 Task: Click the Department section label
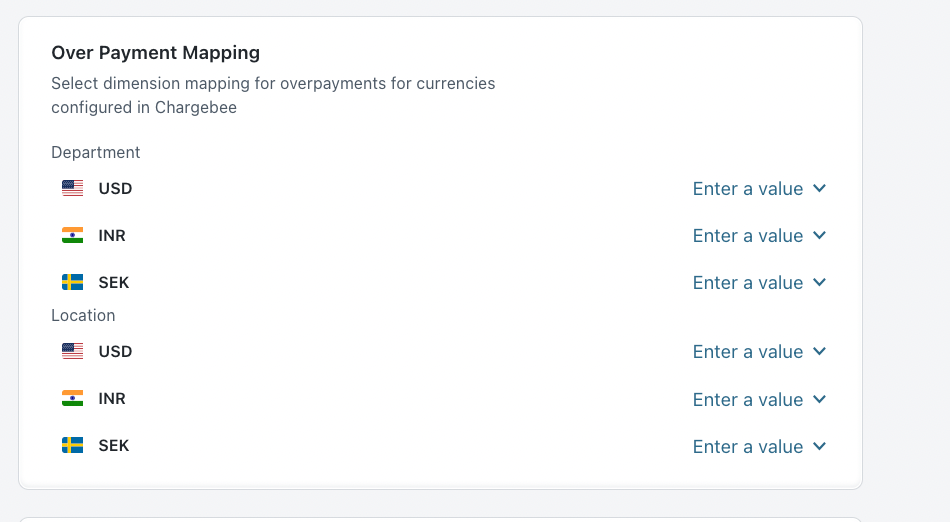tap(96, 152)
